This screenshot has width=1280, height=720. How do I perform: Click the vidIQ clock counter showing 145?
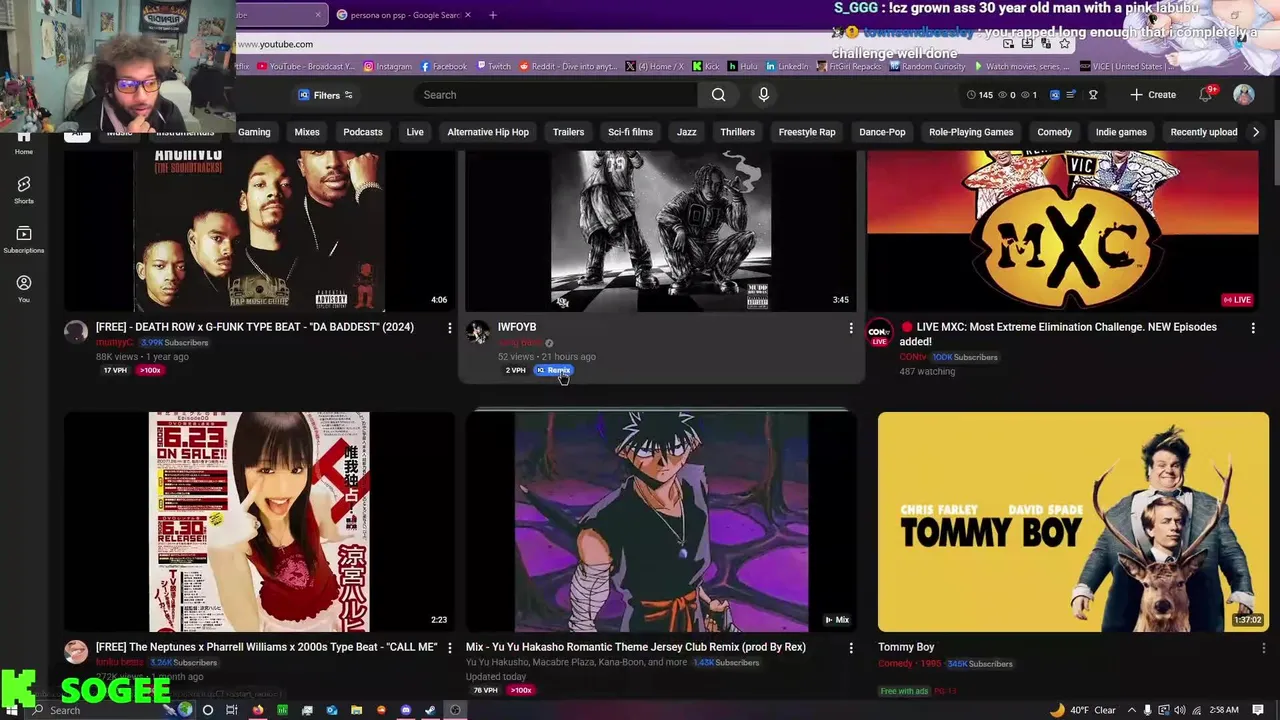point(980,95)
